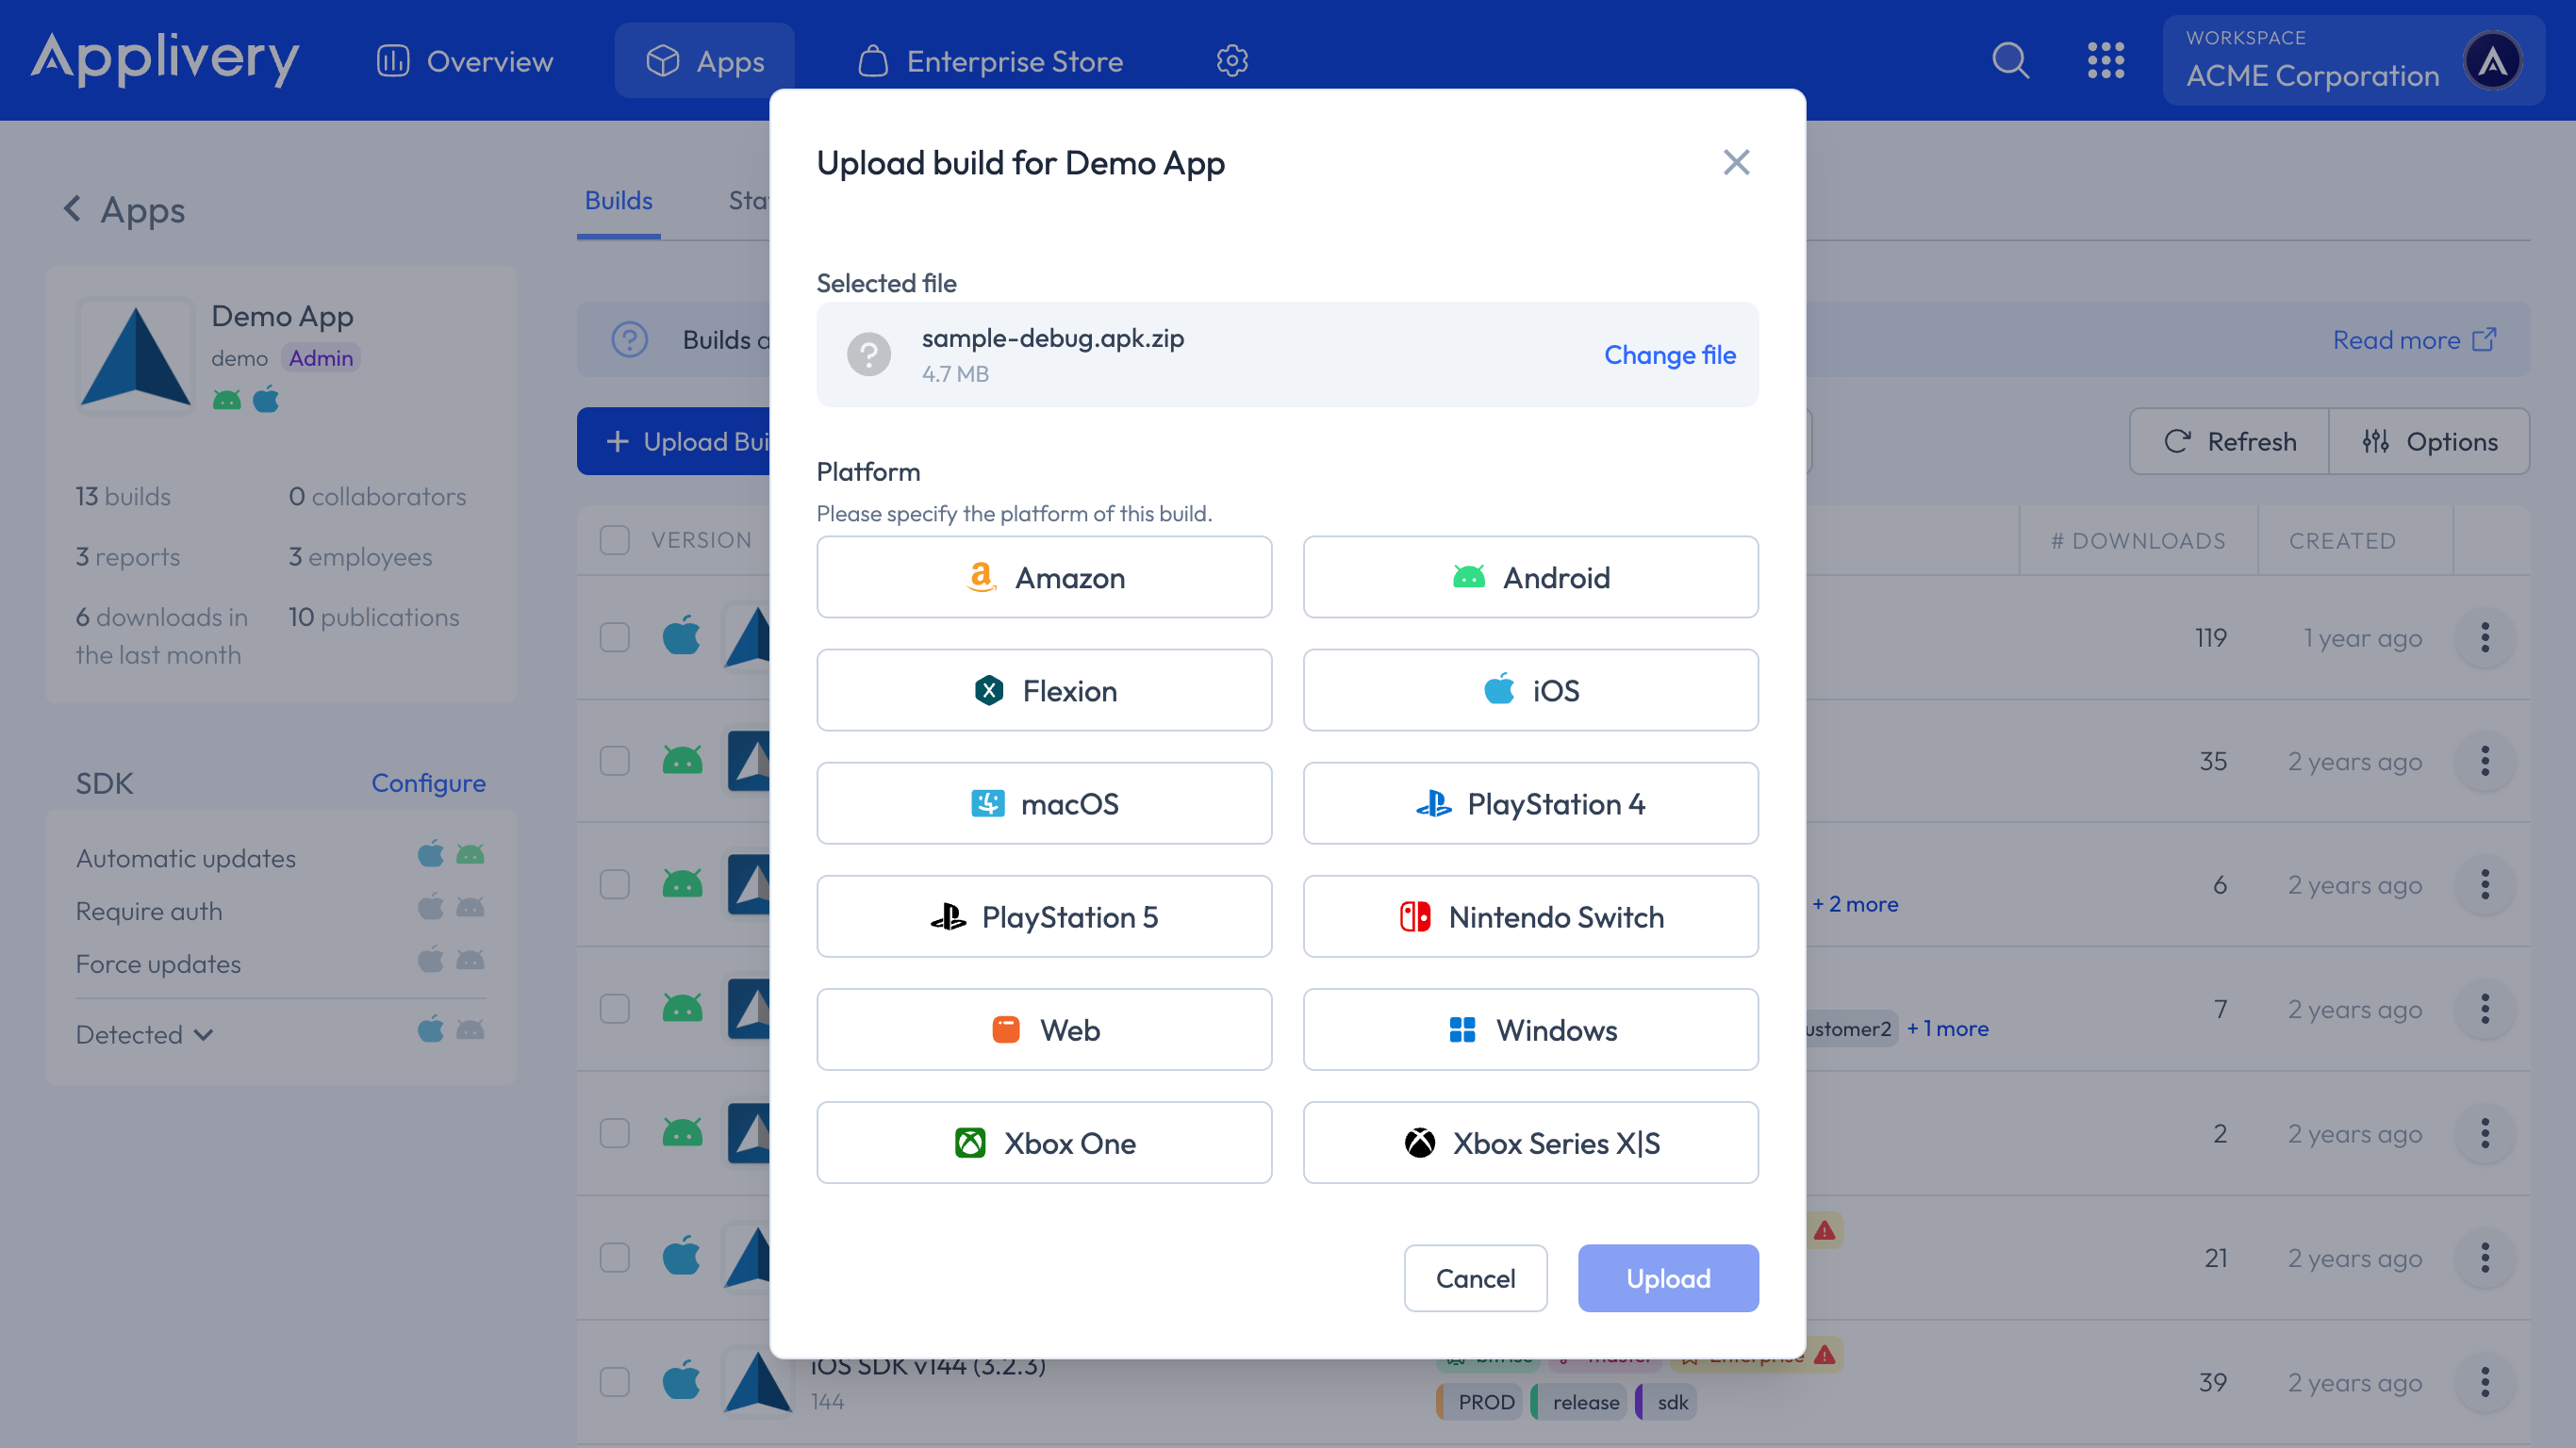Choose the macOS platform
The width and height of the screenshot is (2576, 1448).
coord(1044,803)
